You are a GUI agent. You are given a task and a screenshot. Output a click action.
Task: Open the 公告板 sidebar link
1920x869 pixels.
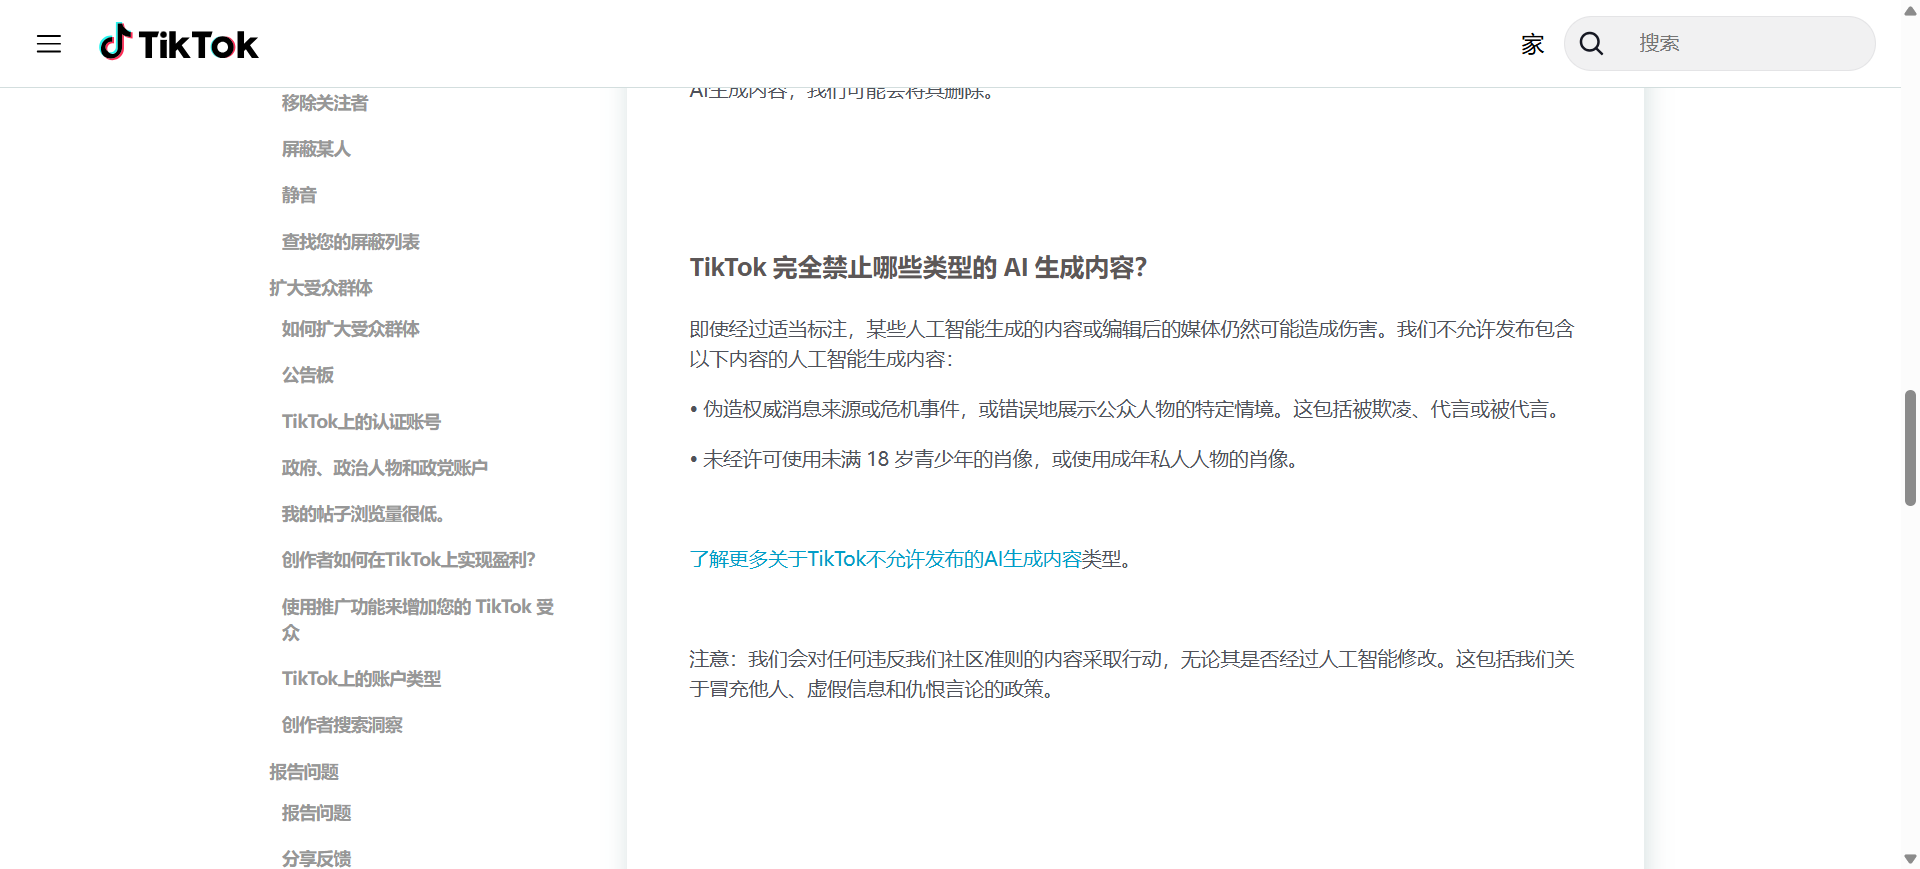[x=308, y=375]
